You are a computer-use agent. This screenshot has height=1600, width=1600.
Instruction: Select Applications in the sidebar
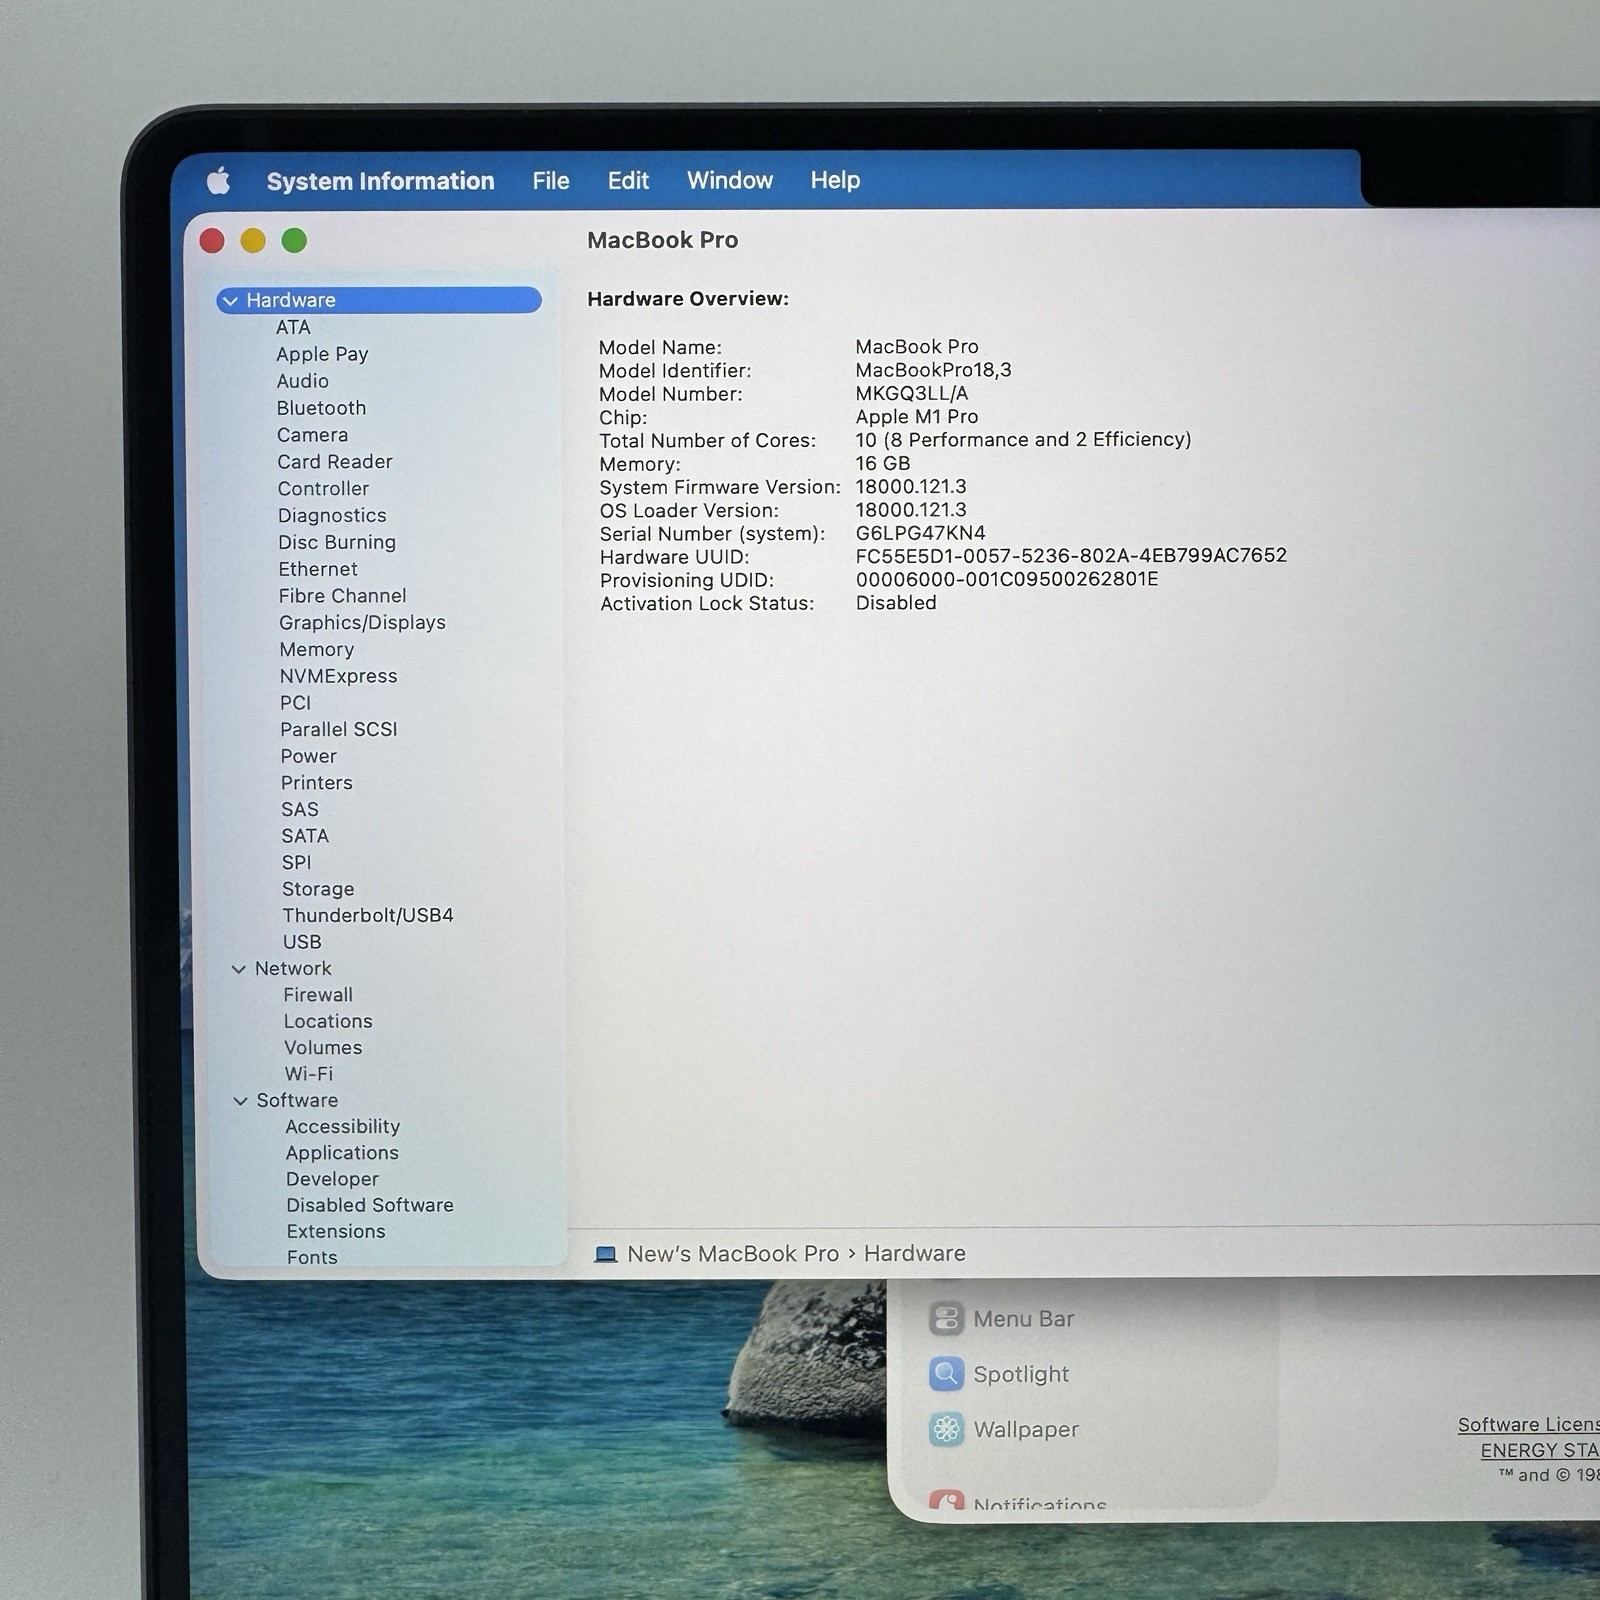click(x=342, y=1153)
